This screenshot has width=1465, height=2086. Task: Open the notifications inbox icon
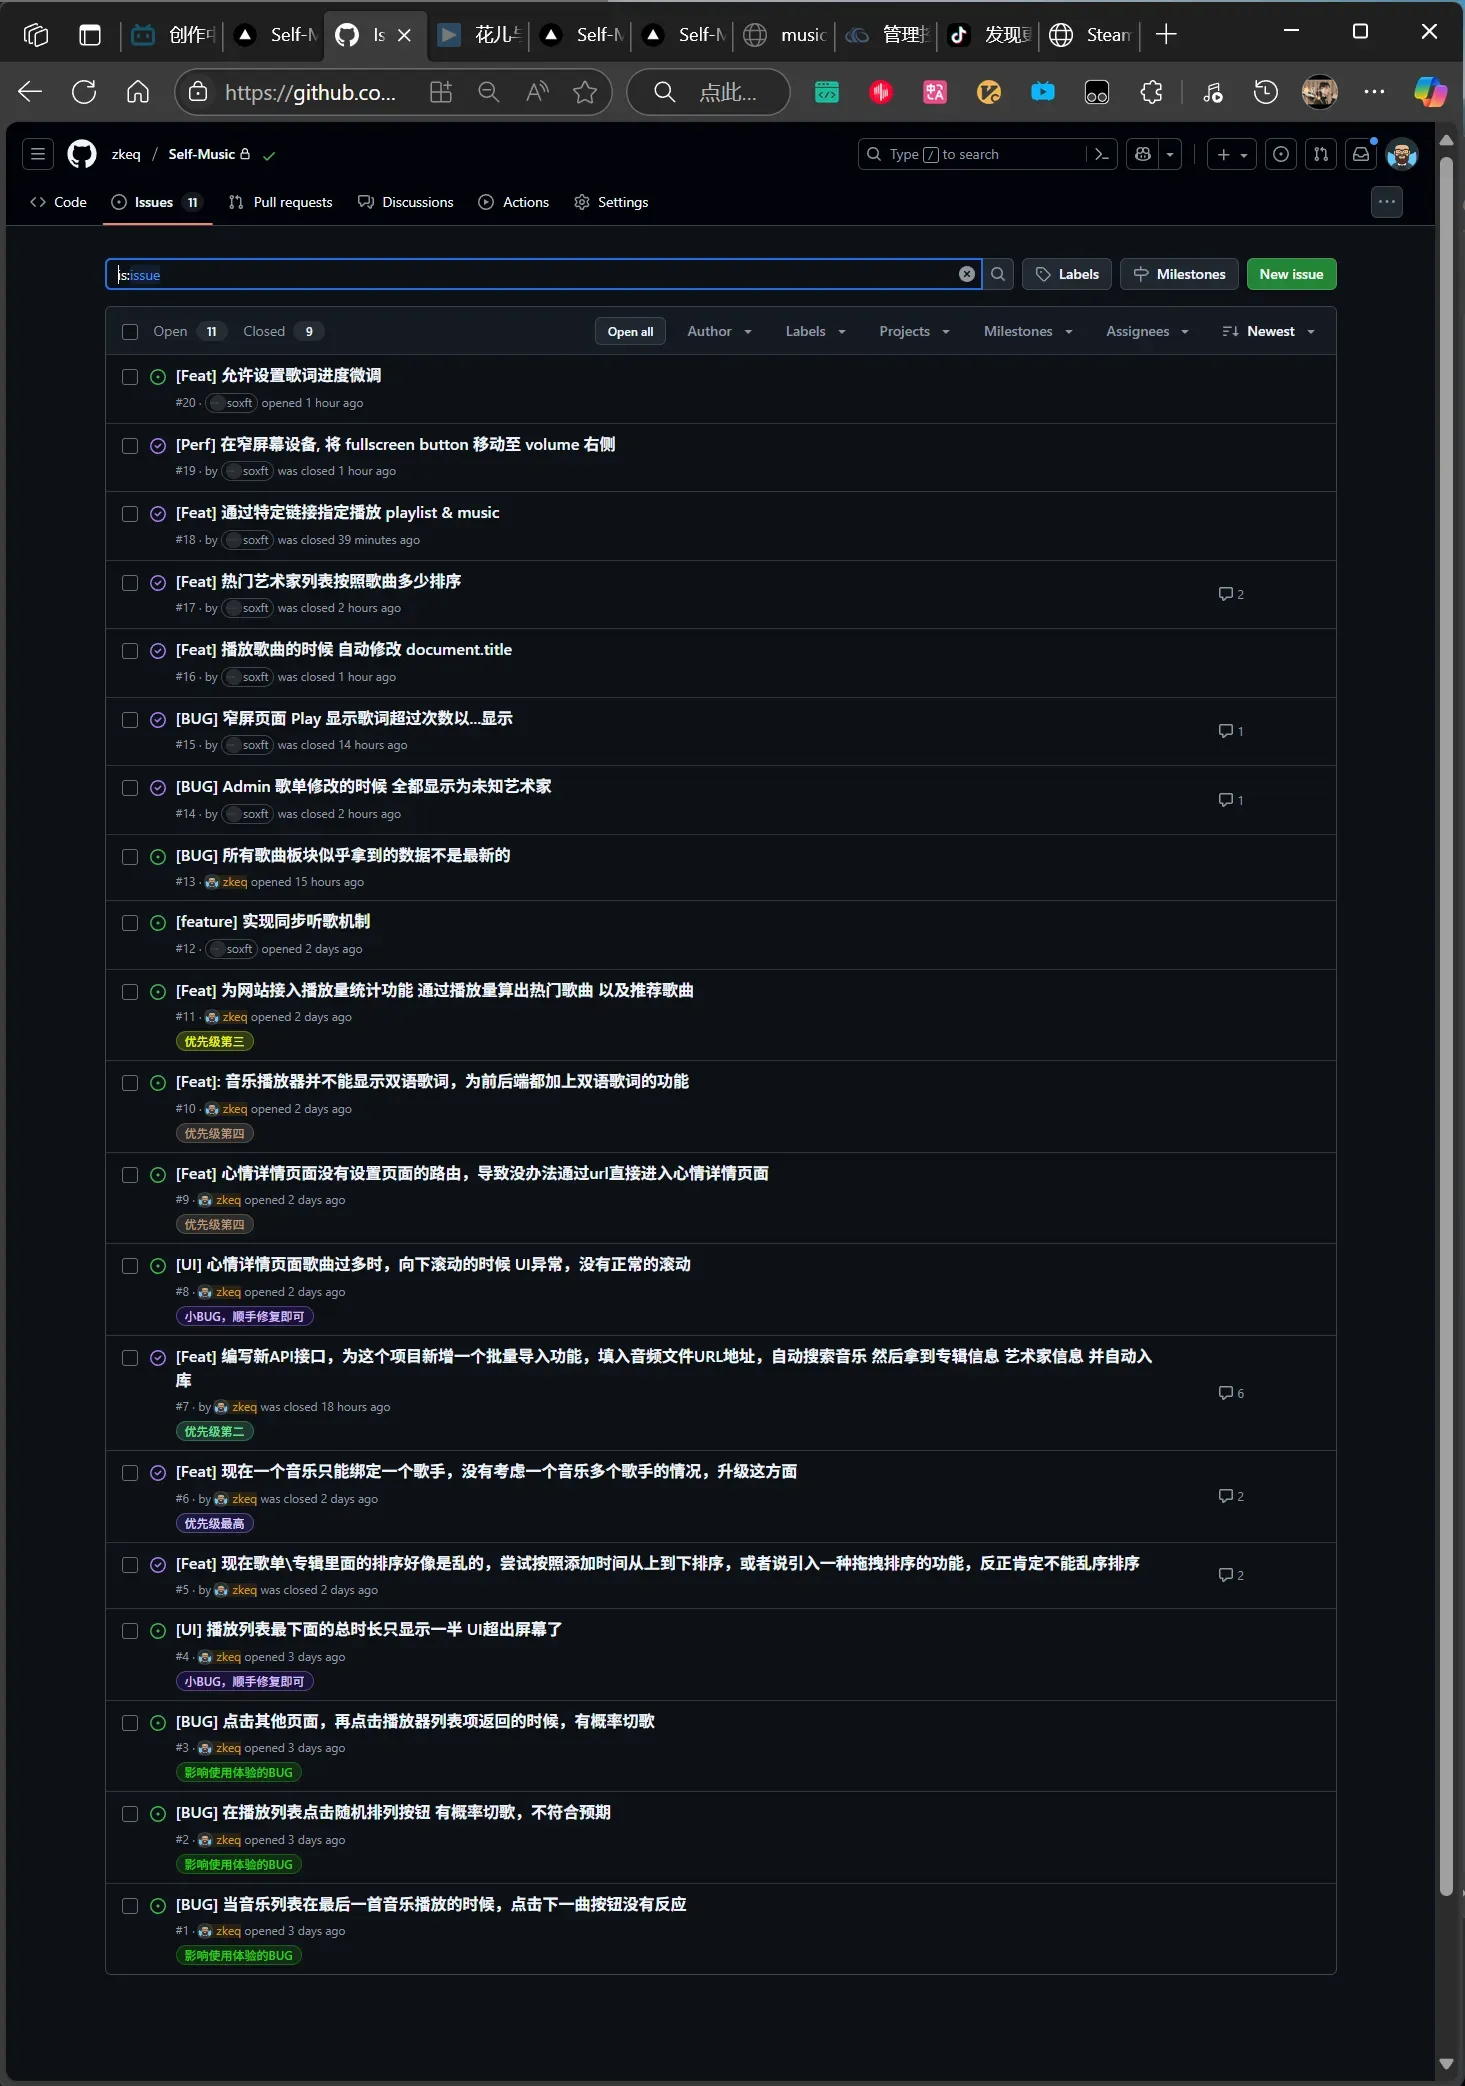tap(1361, 154)
